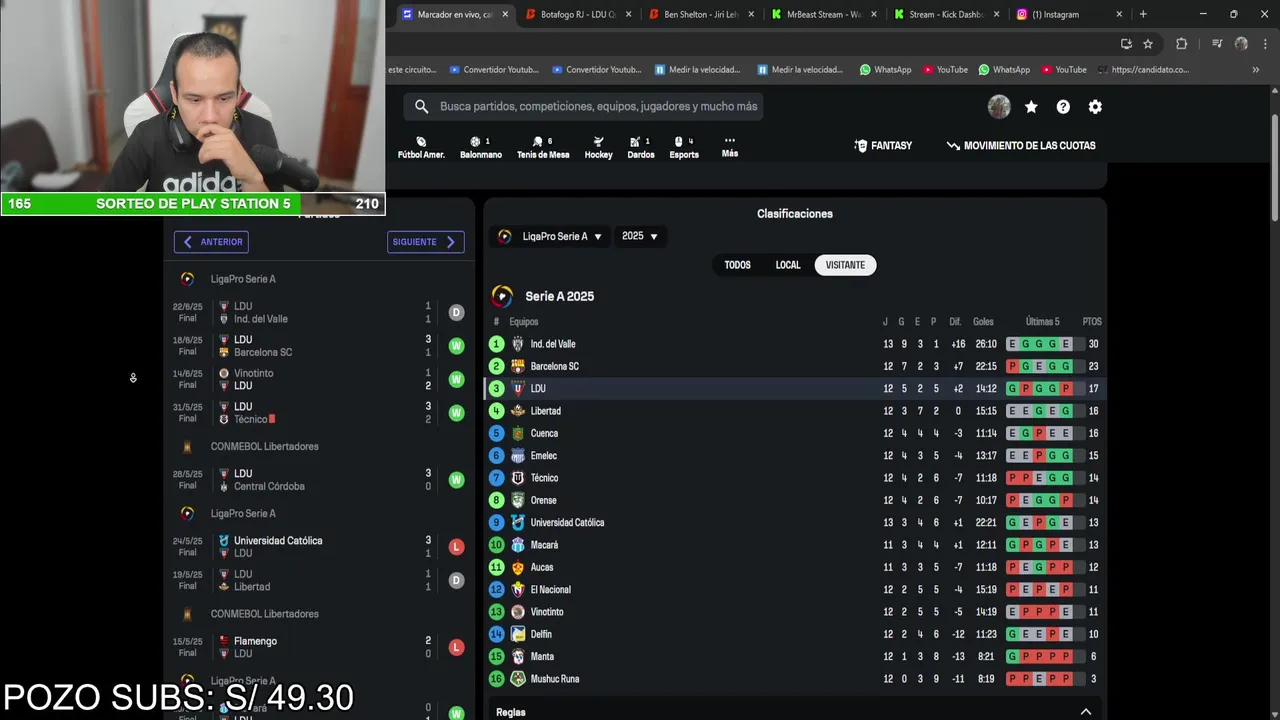
Task: Open the Dardos sport icon
Action: [640, 148]
